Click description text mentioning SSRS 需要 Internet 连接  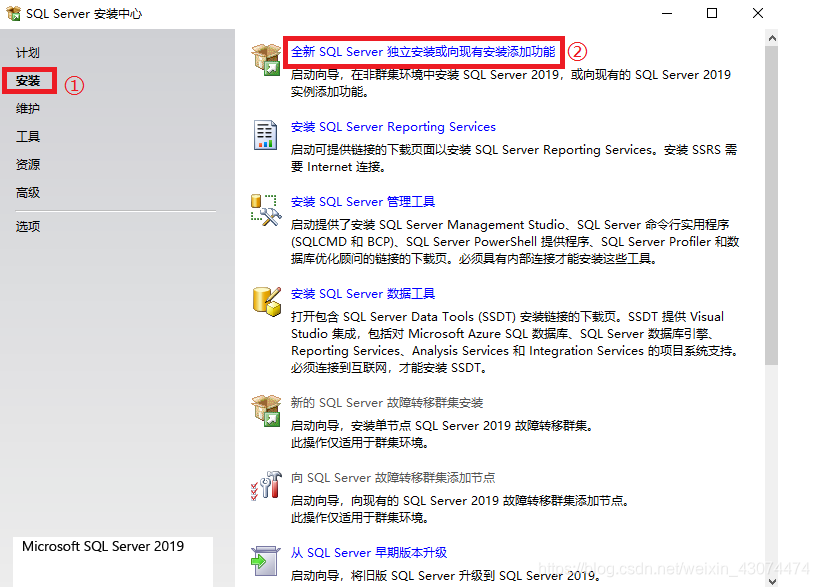514,158
